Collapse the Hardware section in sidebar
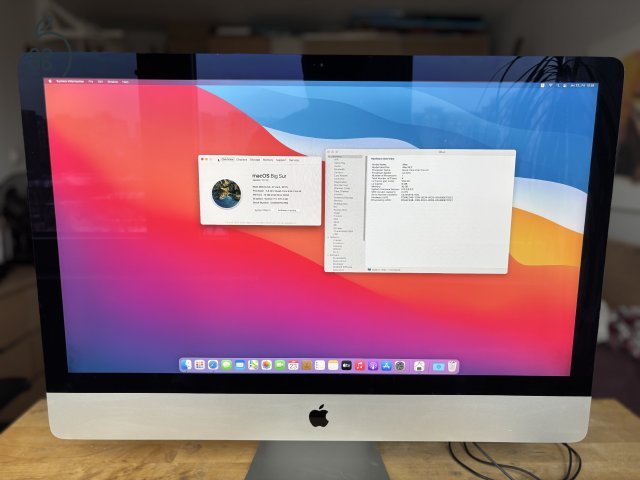 (329, 157)
